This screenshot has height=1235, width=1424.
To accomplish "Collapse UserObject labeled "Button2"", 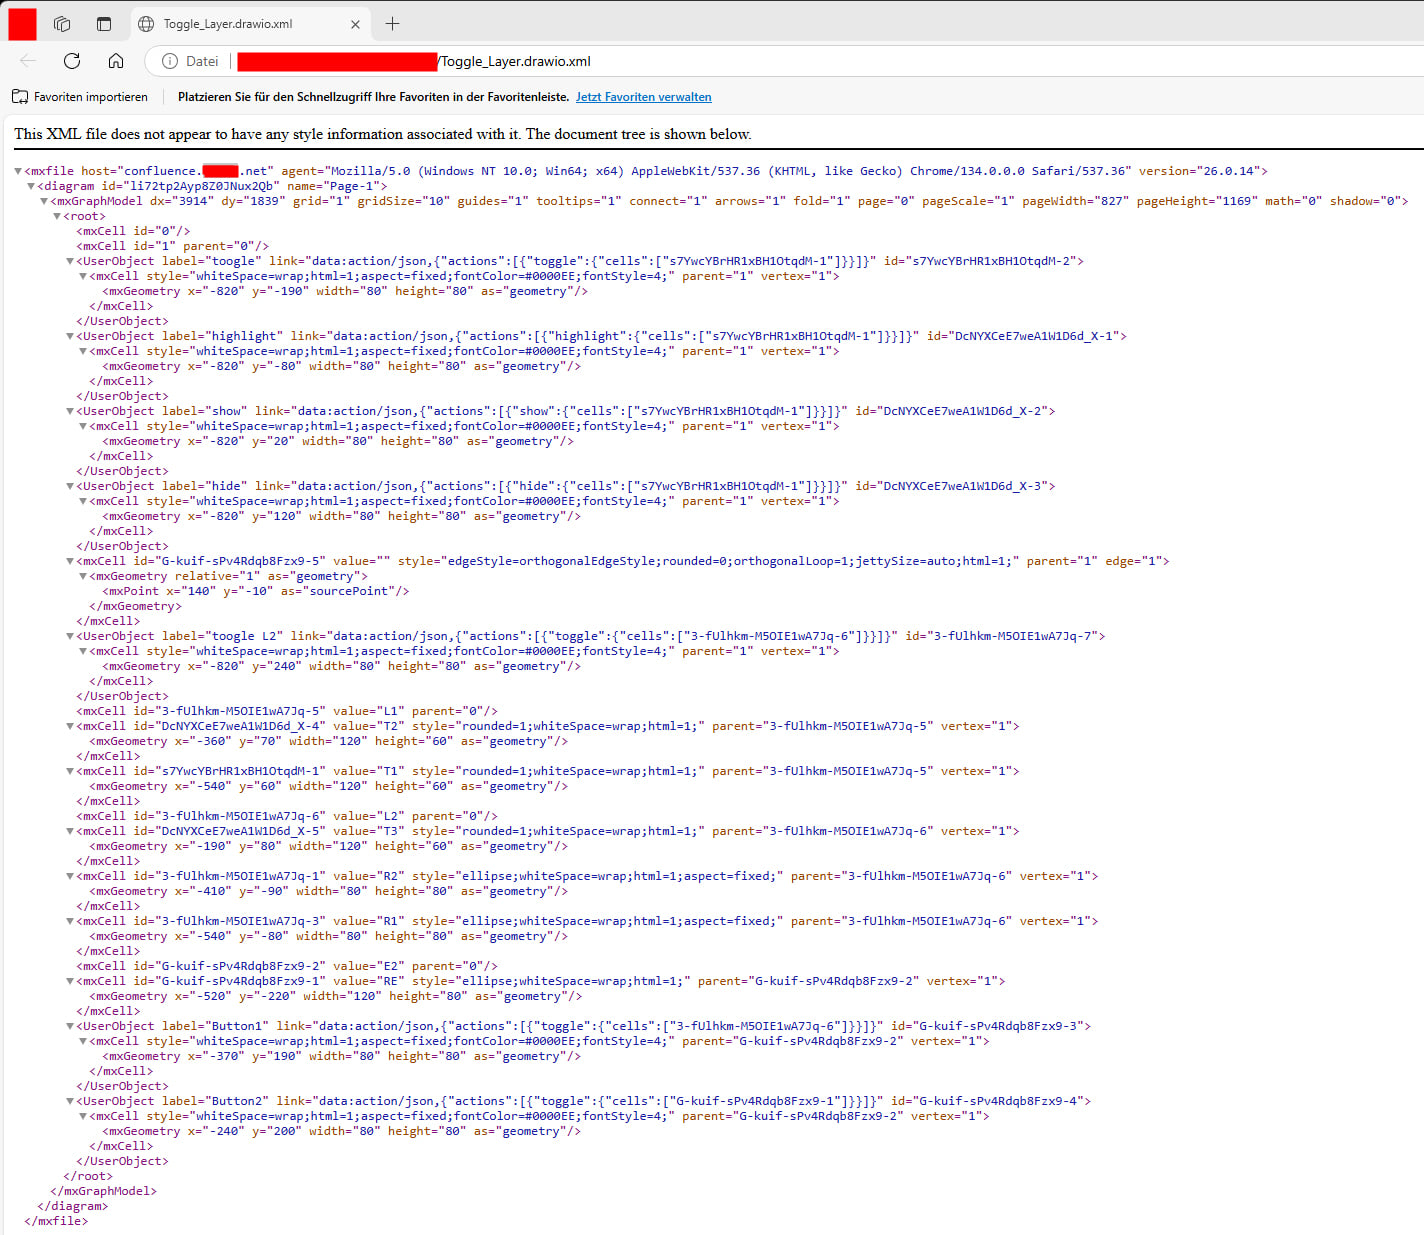I will tap(70, 1101).
